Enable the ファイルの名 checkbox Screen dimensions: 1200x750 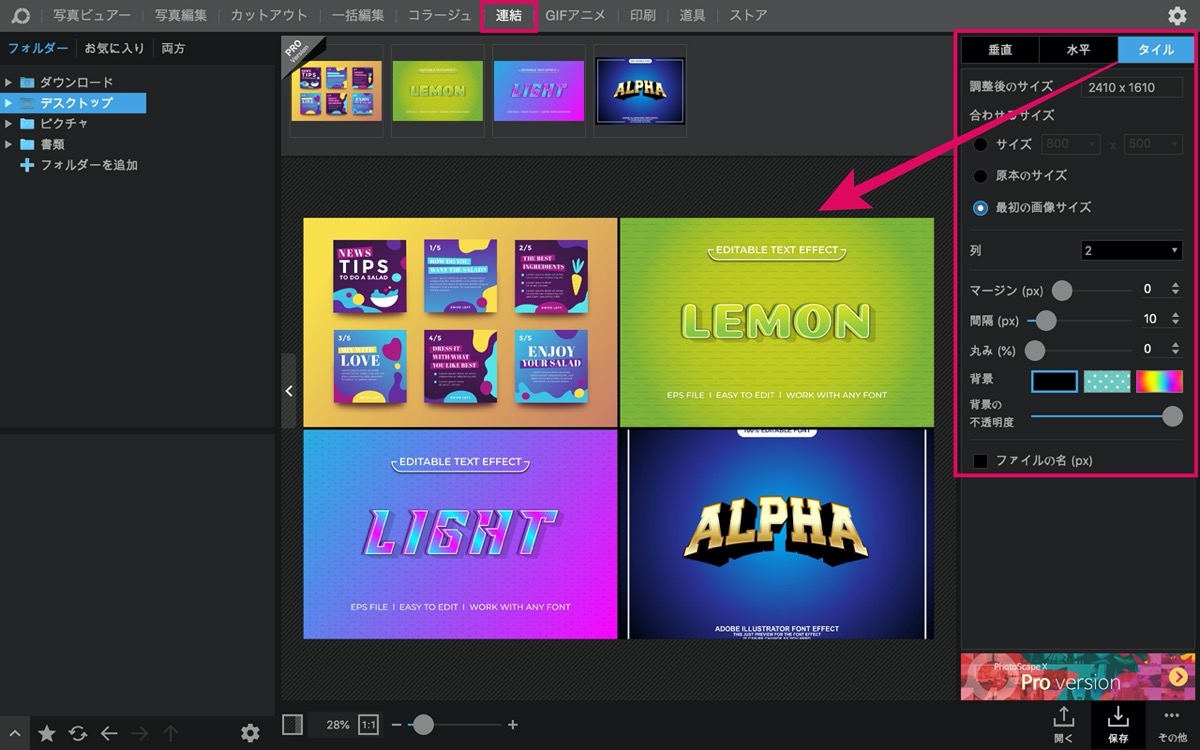[x=981, y=461]
